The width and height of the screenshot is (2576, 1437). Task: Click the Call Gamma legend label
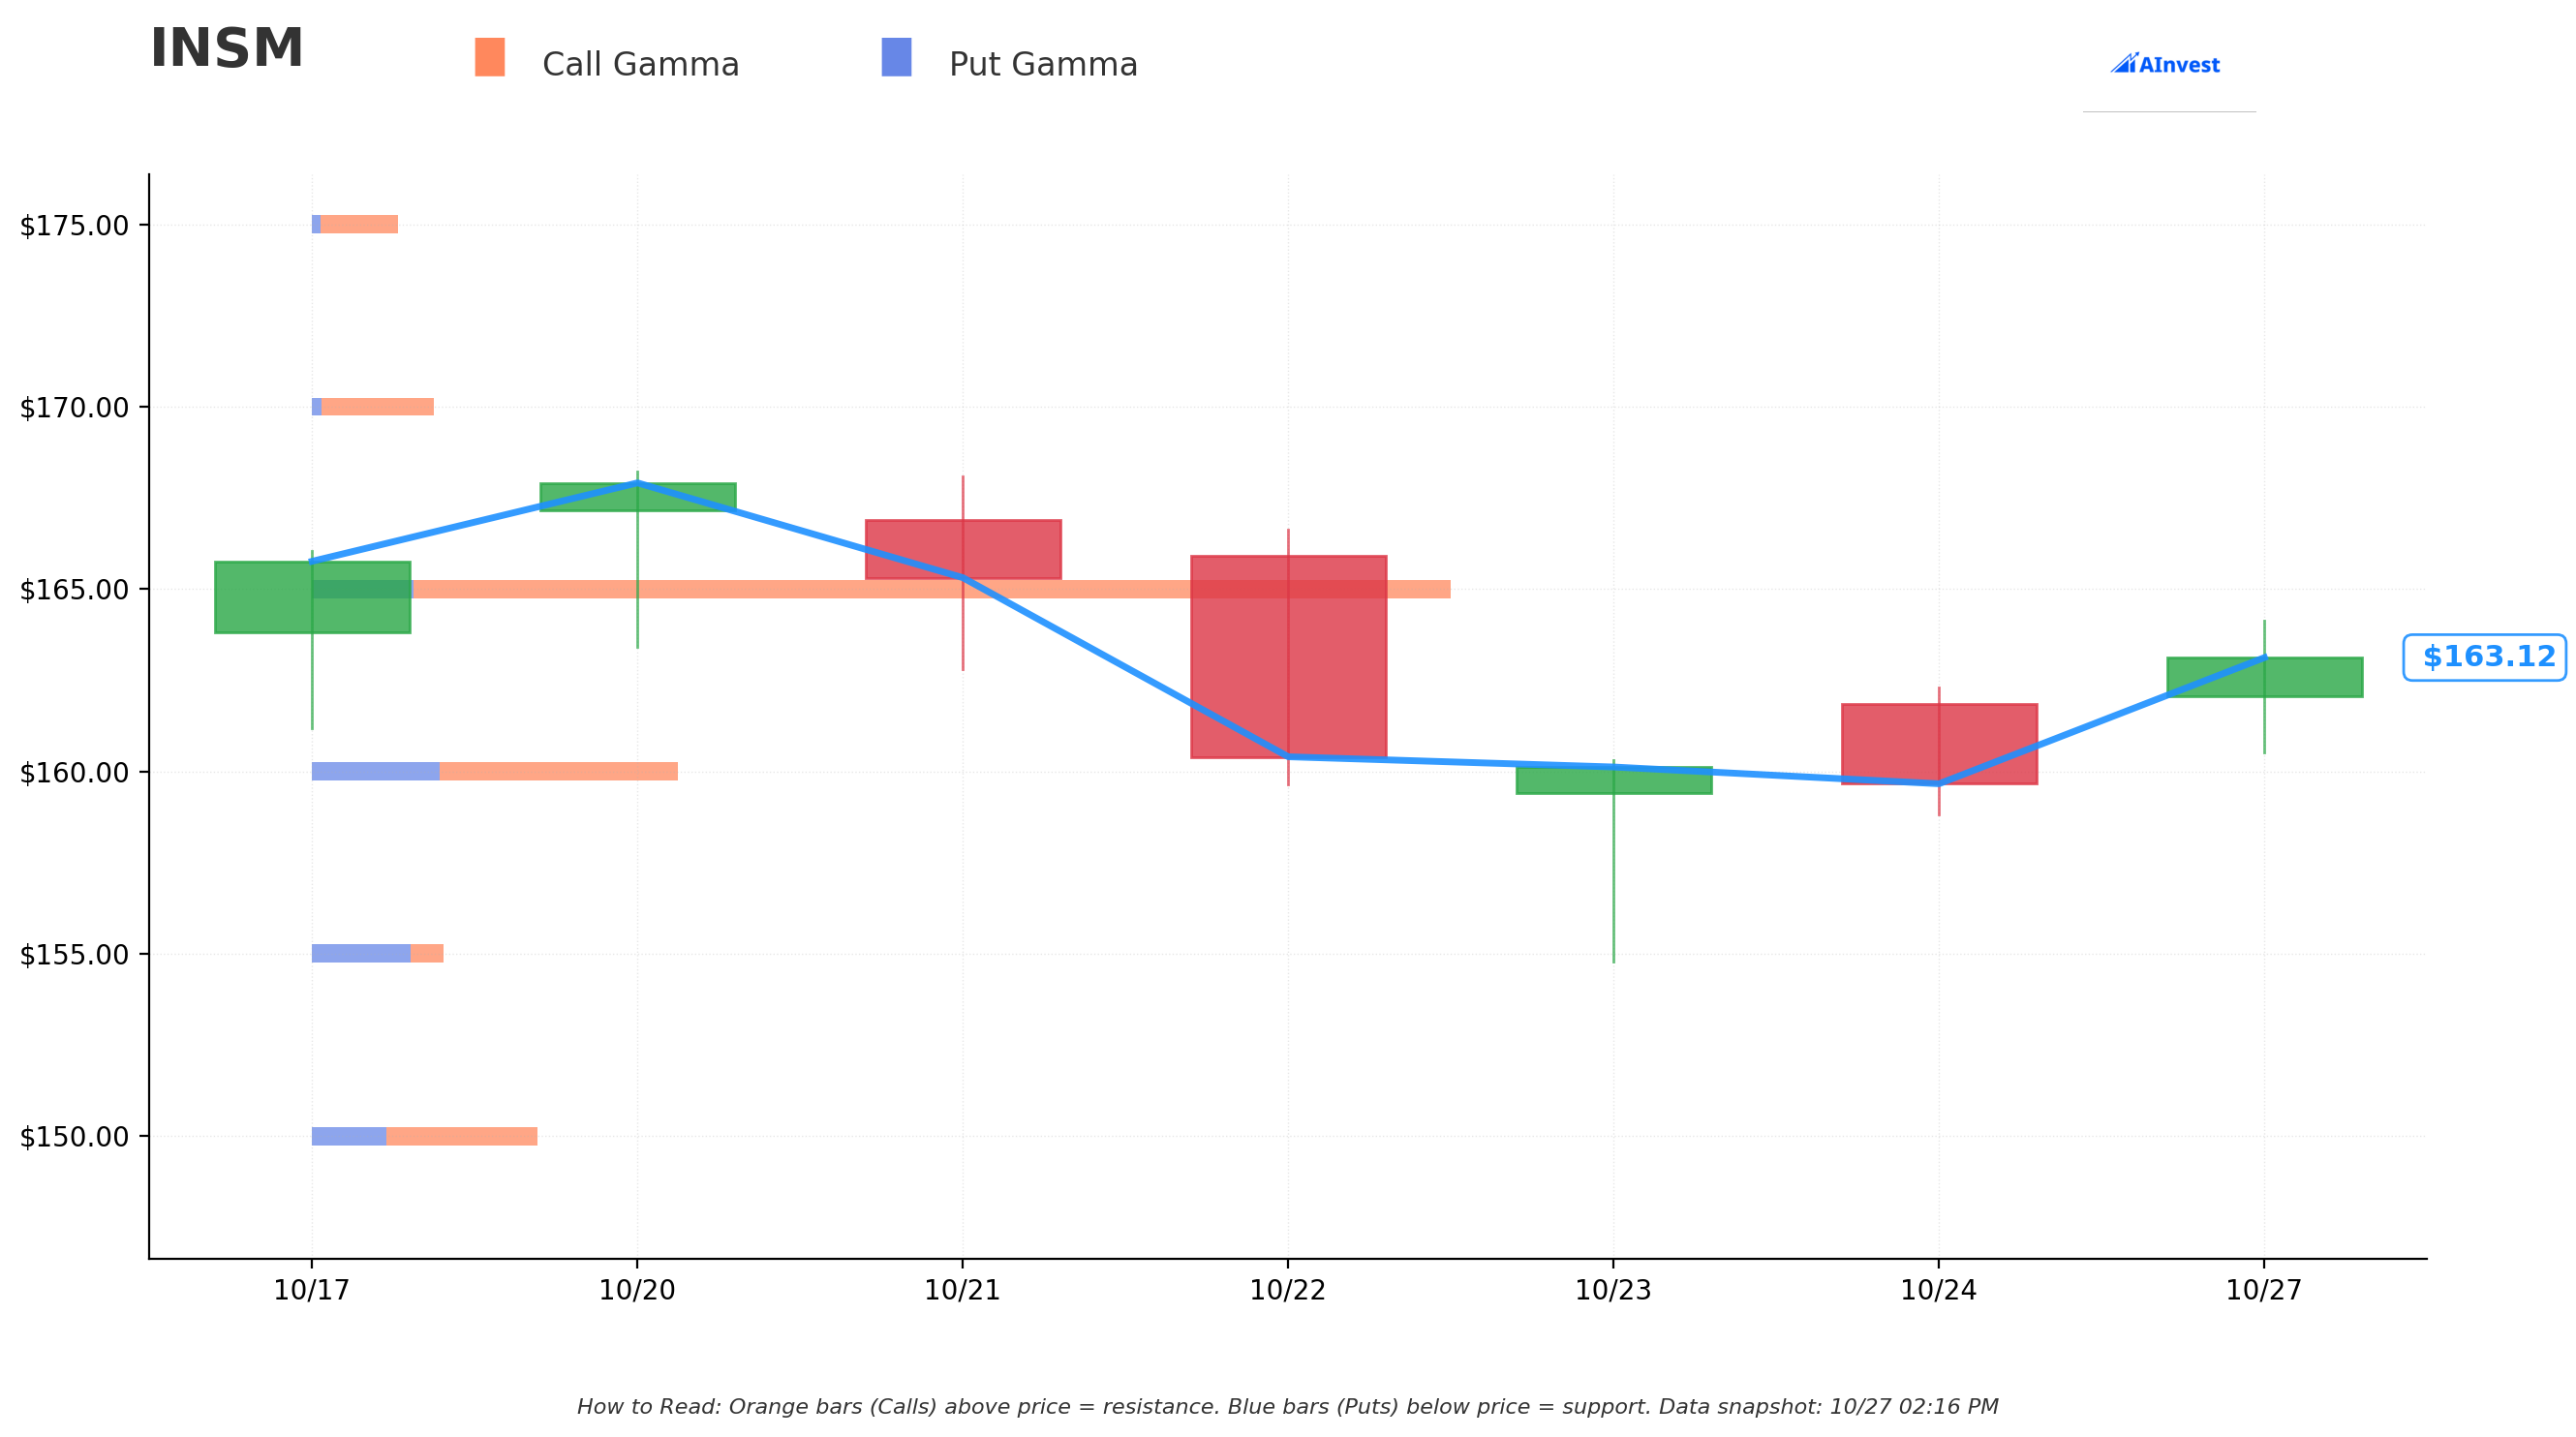point(640,65)
